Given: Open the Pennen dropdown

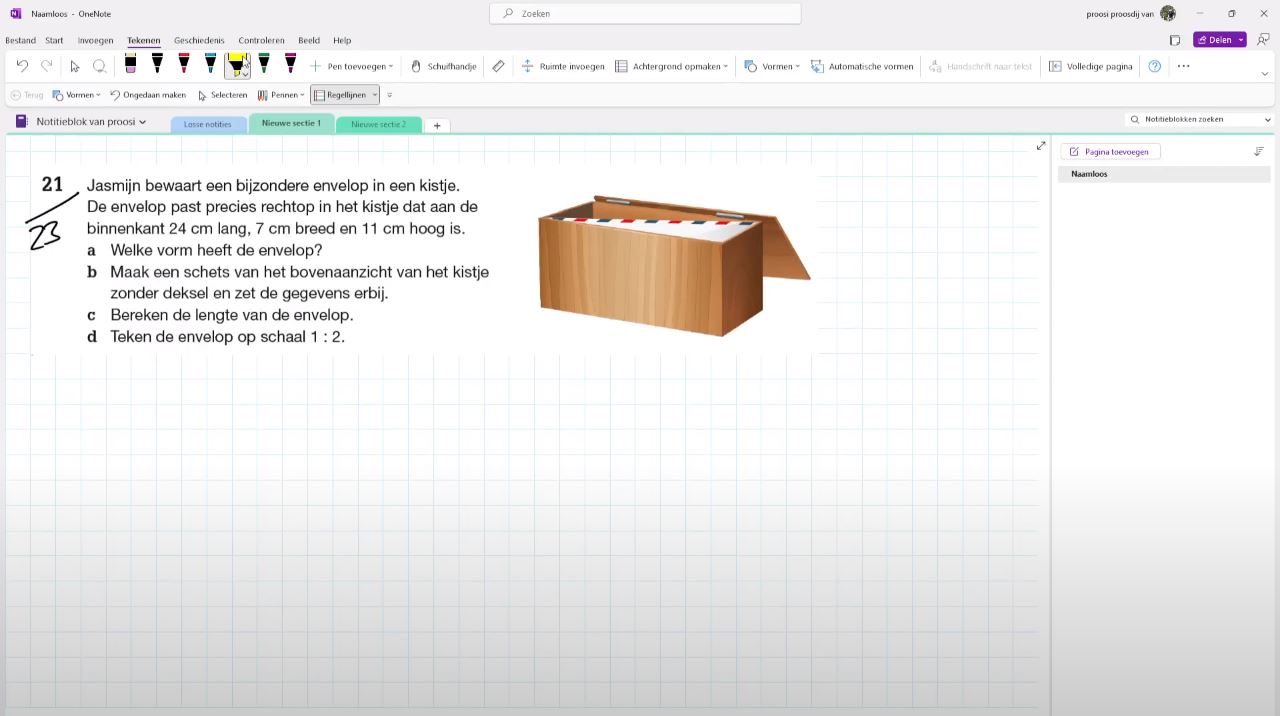Looking at the screenshot, I should pyautogui.click(x=281, y=95).
